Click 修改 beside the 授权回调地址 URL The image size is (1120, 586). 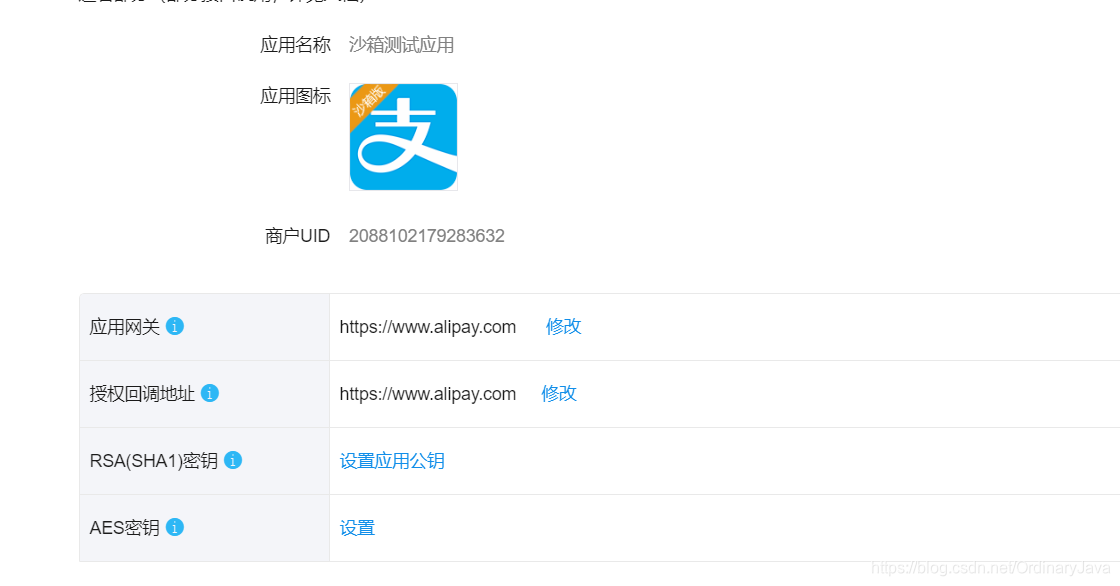pyautogui.click(x=558, y=394)
